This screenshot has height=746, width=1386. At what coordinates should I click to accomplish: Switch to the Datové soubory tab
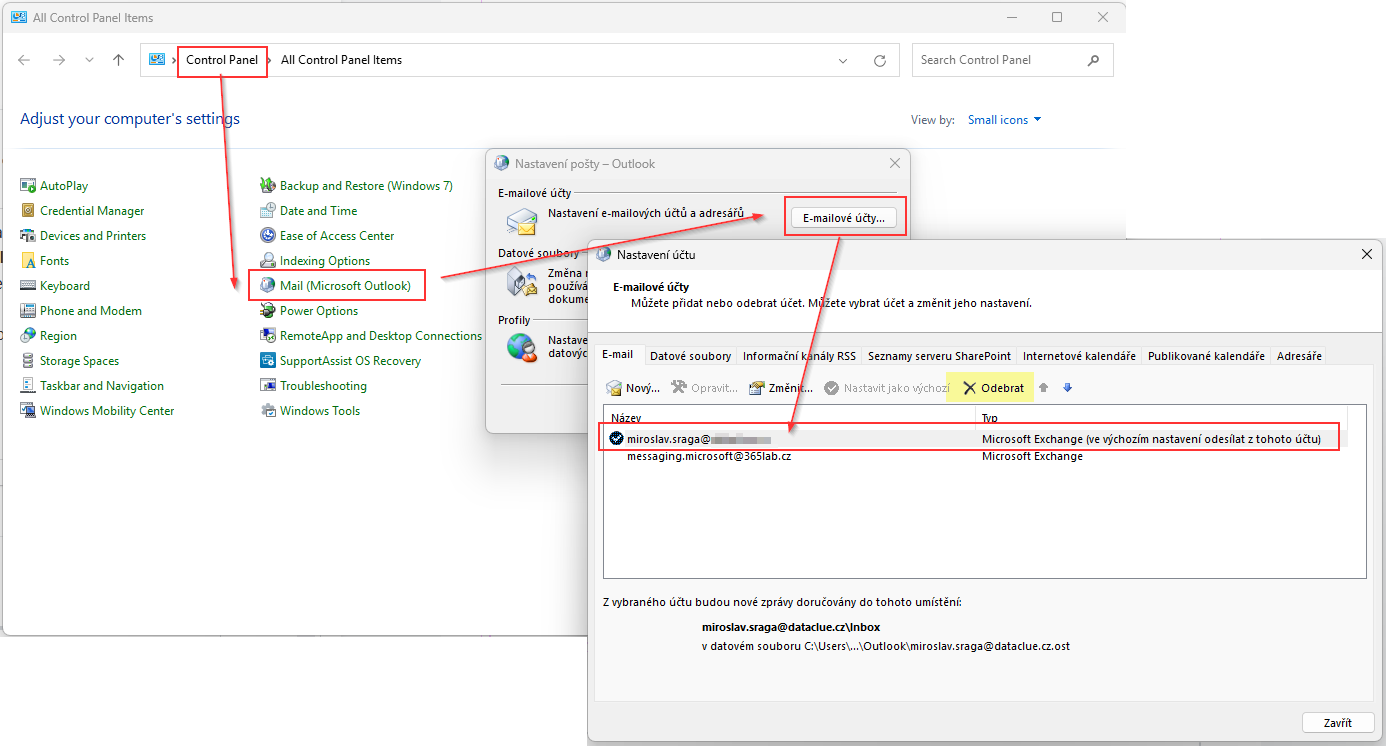[x=690, y=356]
